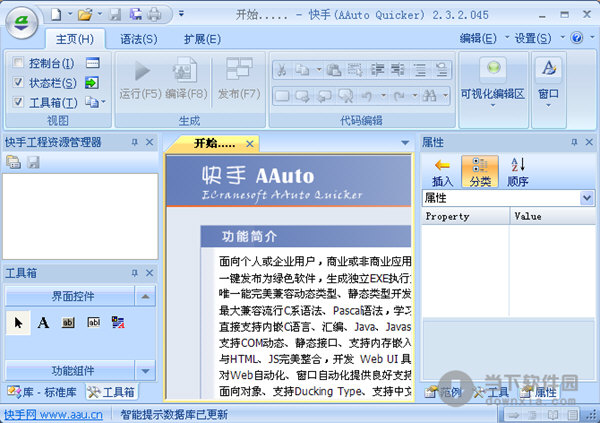Open the 设置(S) menu
Screen dimensions: 600x423
(x=533, y=38)
